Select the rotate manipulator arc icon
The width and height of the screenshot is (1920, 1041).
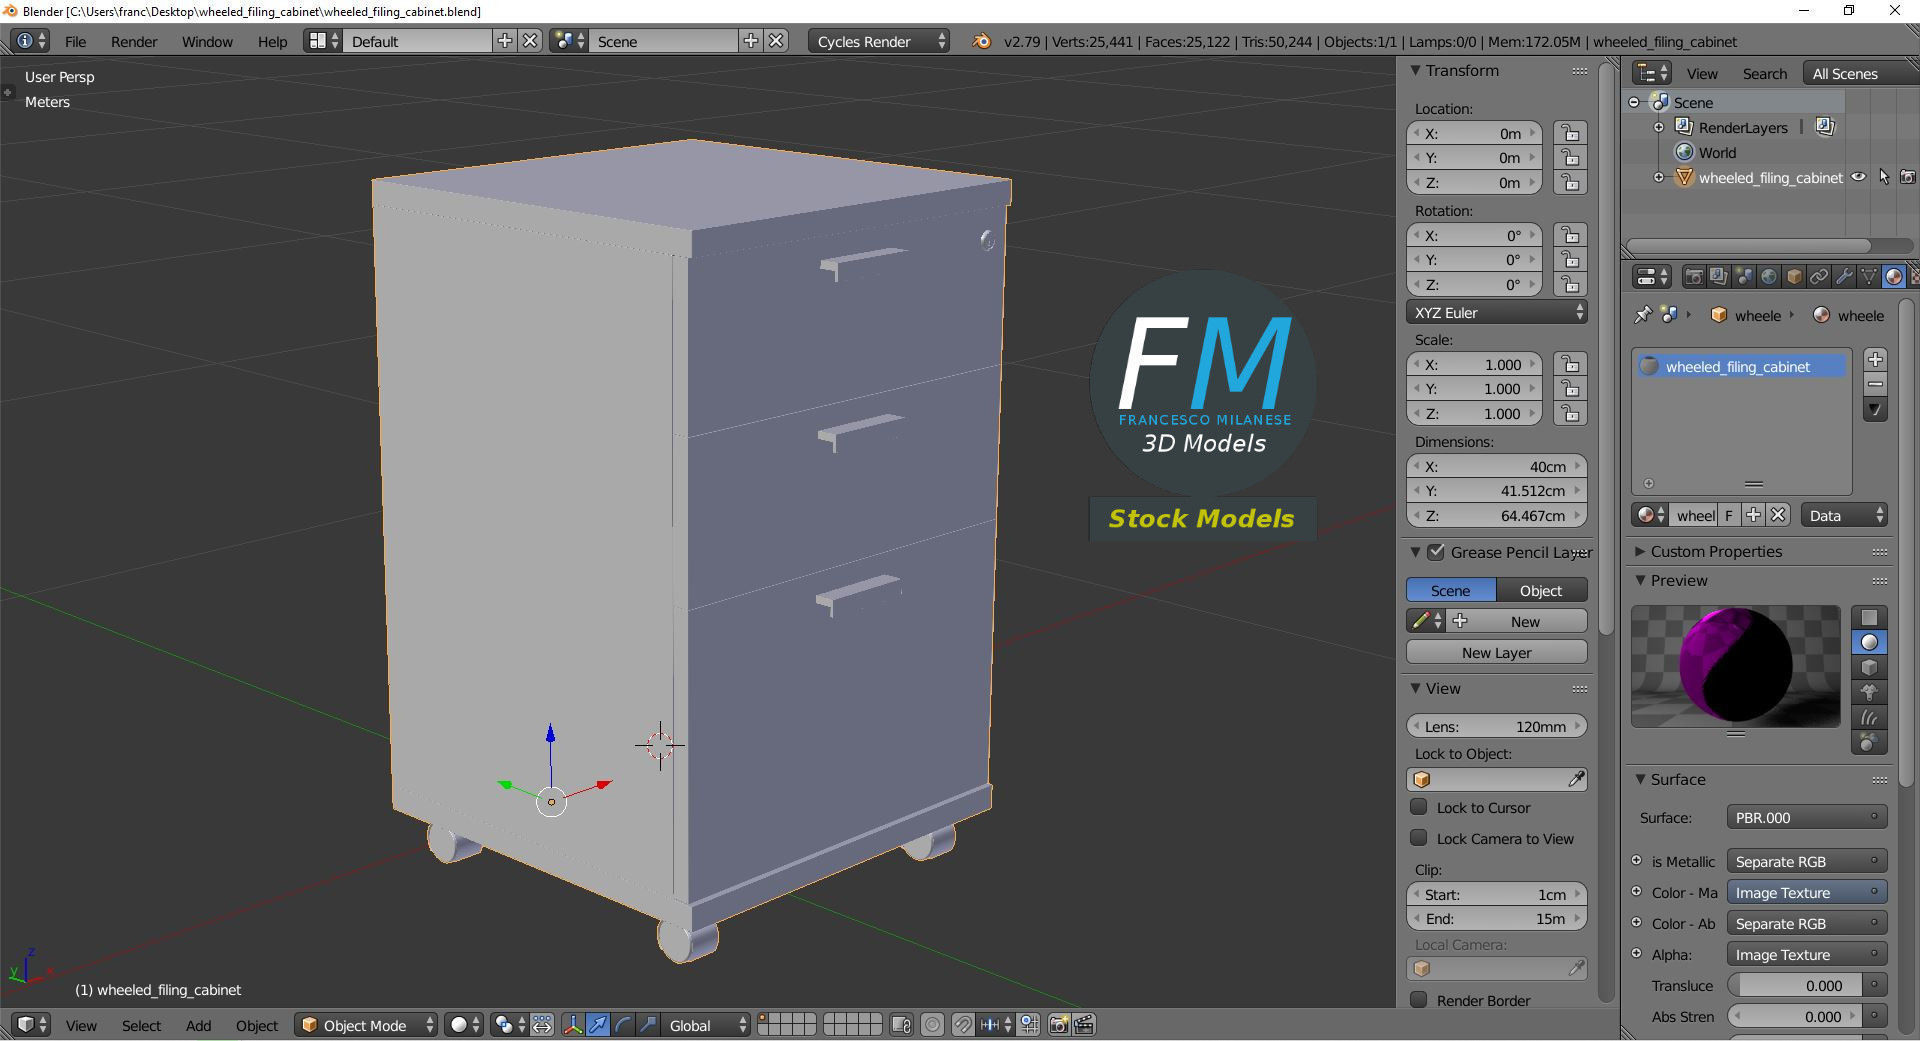[623, 1025]
